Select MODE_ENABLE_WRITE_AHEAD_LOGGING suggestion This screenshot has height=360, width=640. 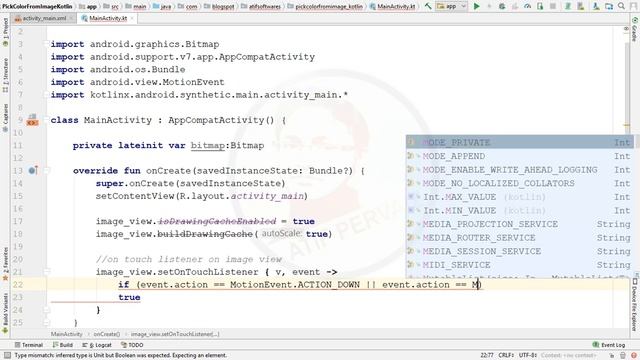pyautogui.click(x=520, y=170)
